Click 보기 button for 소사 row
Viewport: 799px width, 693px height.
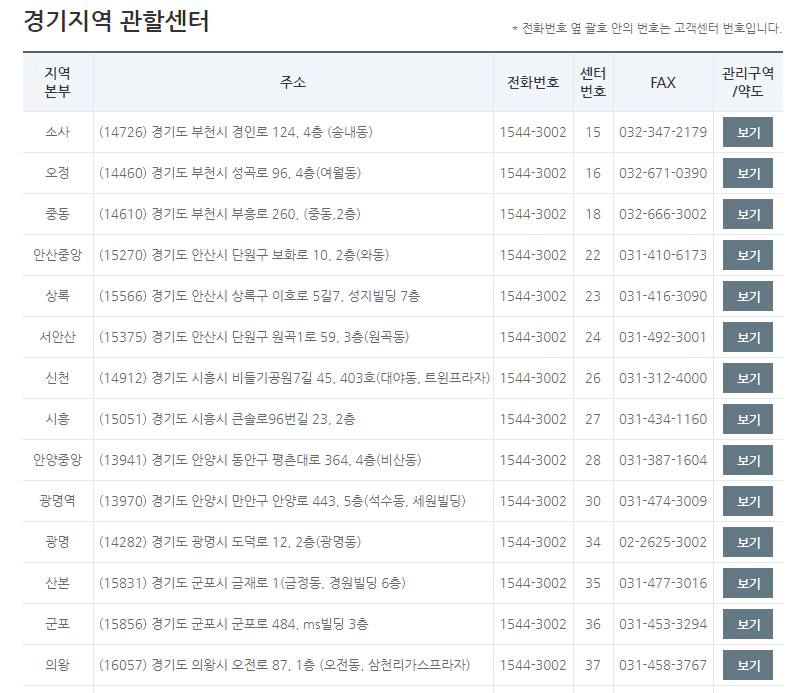pos(748,132)
